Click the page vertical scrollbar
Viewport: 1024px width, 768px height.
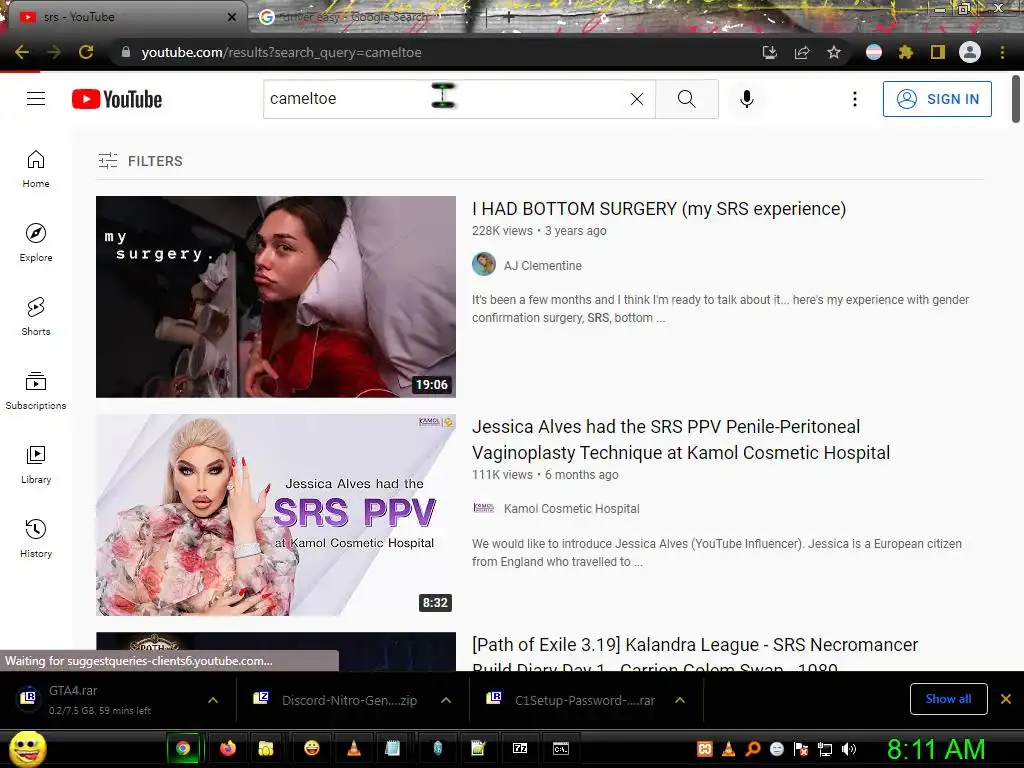[1016, 99]
